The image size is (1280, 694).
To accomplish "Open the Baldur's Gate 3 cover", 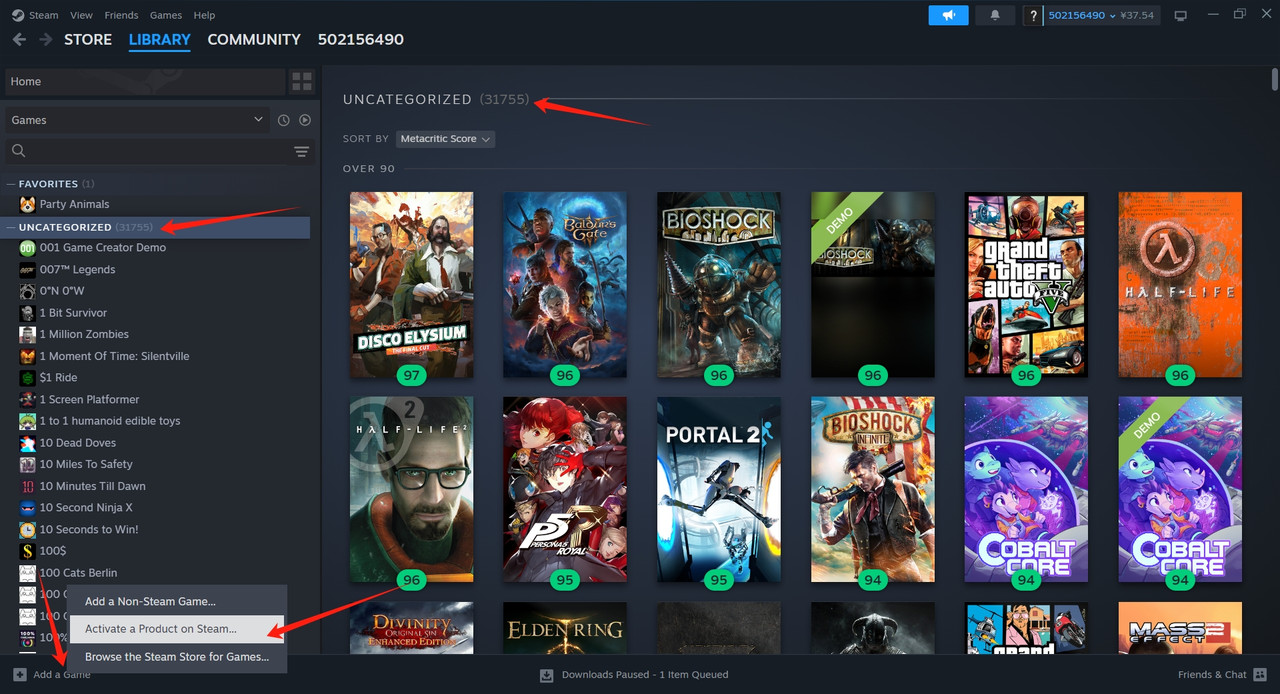I will coord(565,285).
